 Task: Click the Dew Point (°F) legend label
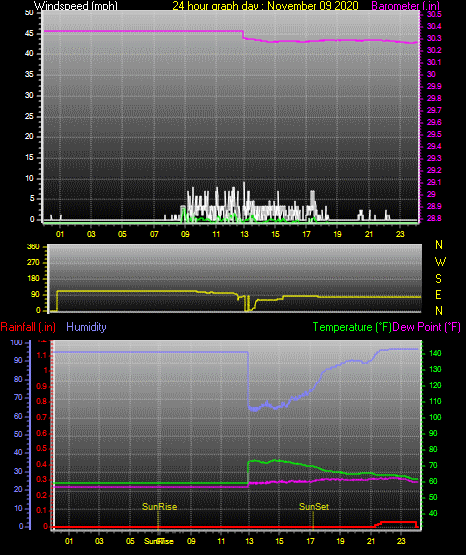coord(427,327)
